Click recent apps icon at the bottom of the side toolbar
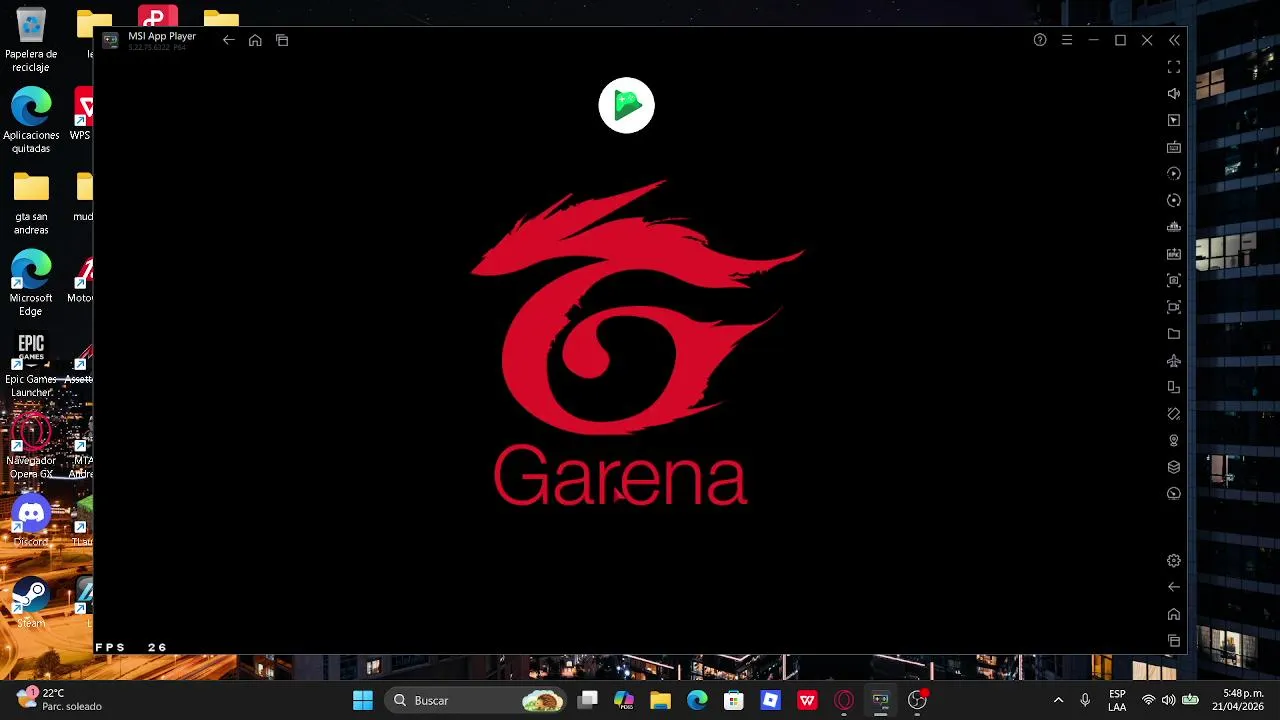This screenshot has width=1280, height=720. click(x=1174, y=640)
